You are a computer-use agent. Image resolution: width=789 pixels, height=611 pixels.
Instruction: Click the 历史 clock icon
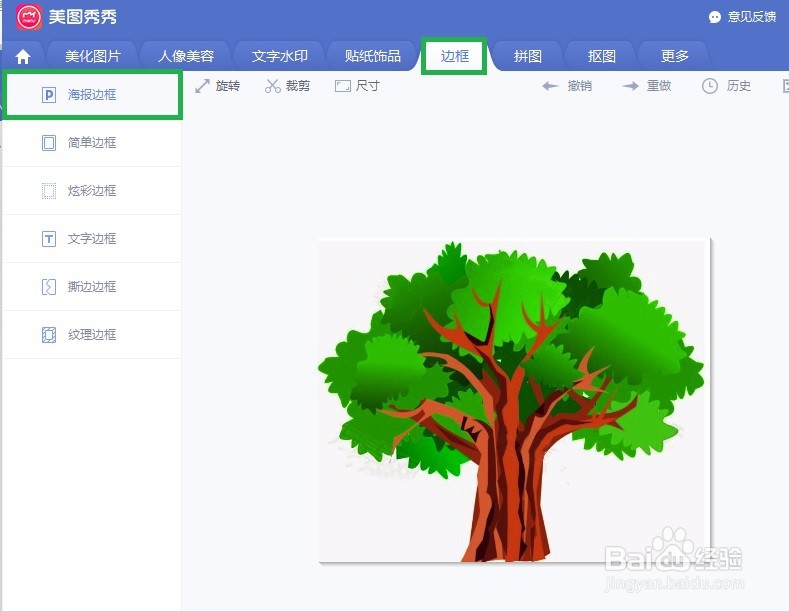pos(709,86)
